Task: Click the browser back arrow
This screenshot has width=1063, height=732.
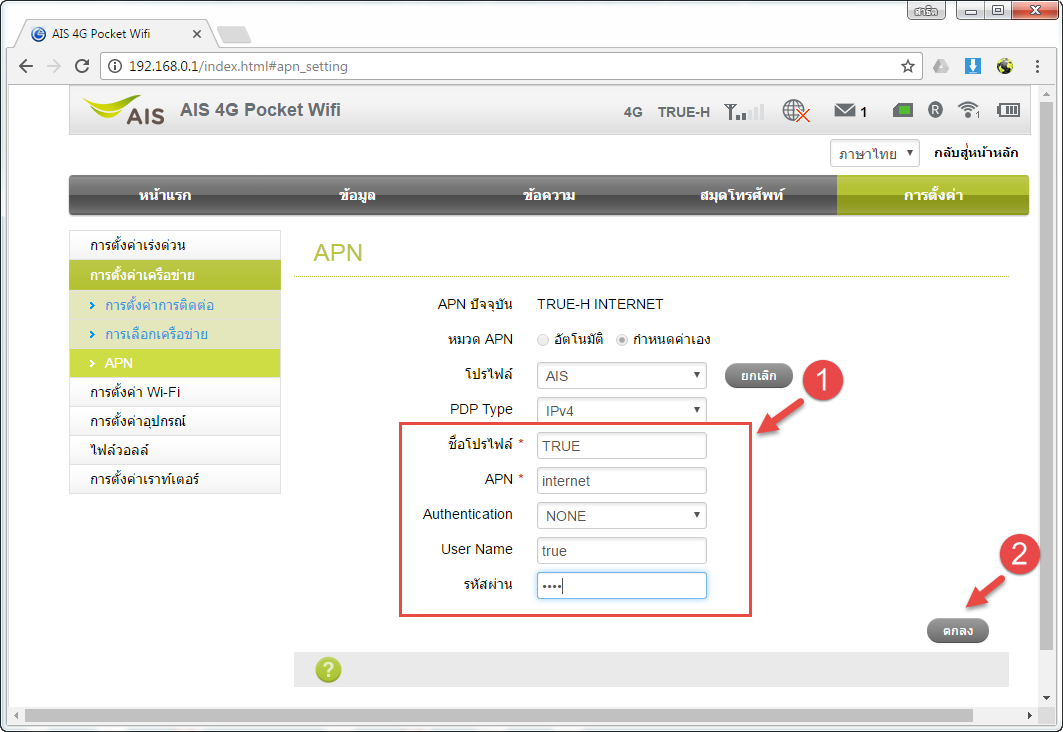Action: click(26, 66)
